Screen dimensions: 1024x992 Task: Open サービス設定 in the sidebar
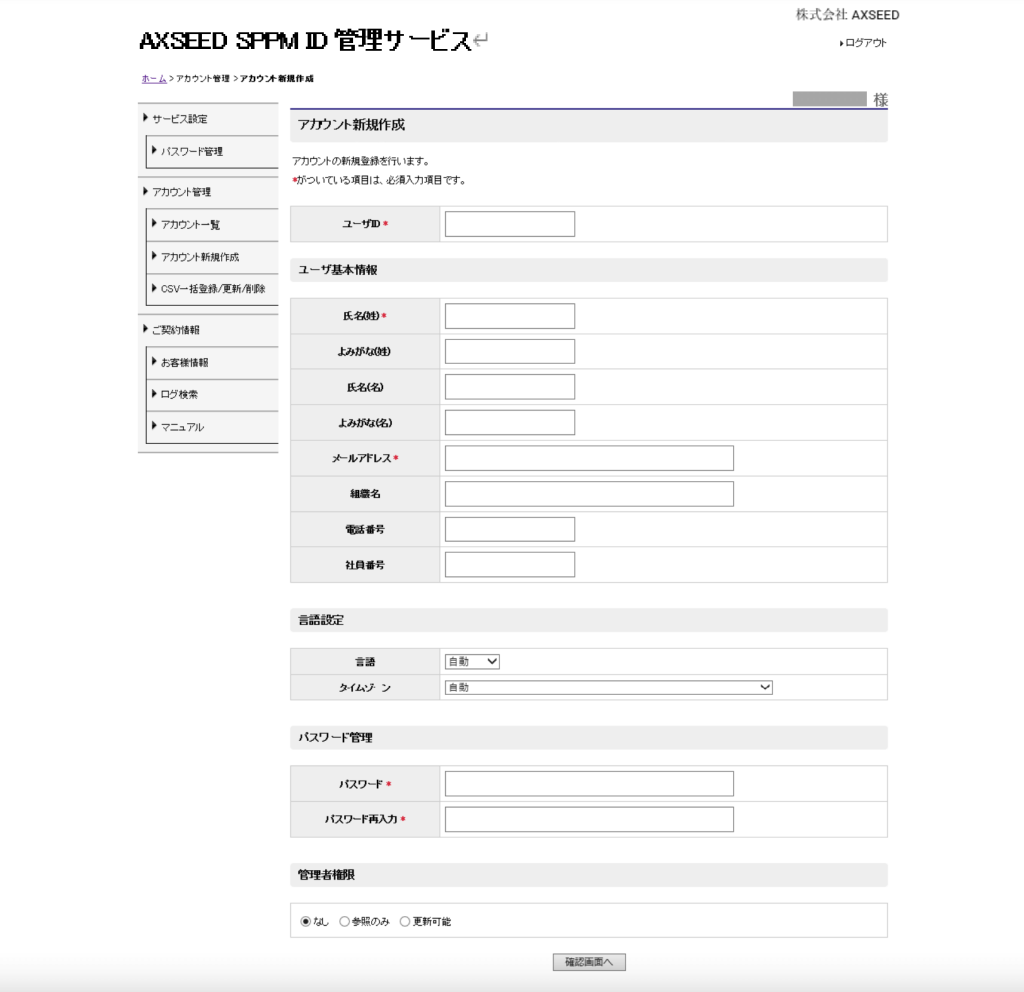tap(180, 119)
